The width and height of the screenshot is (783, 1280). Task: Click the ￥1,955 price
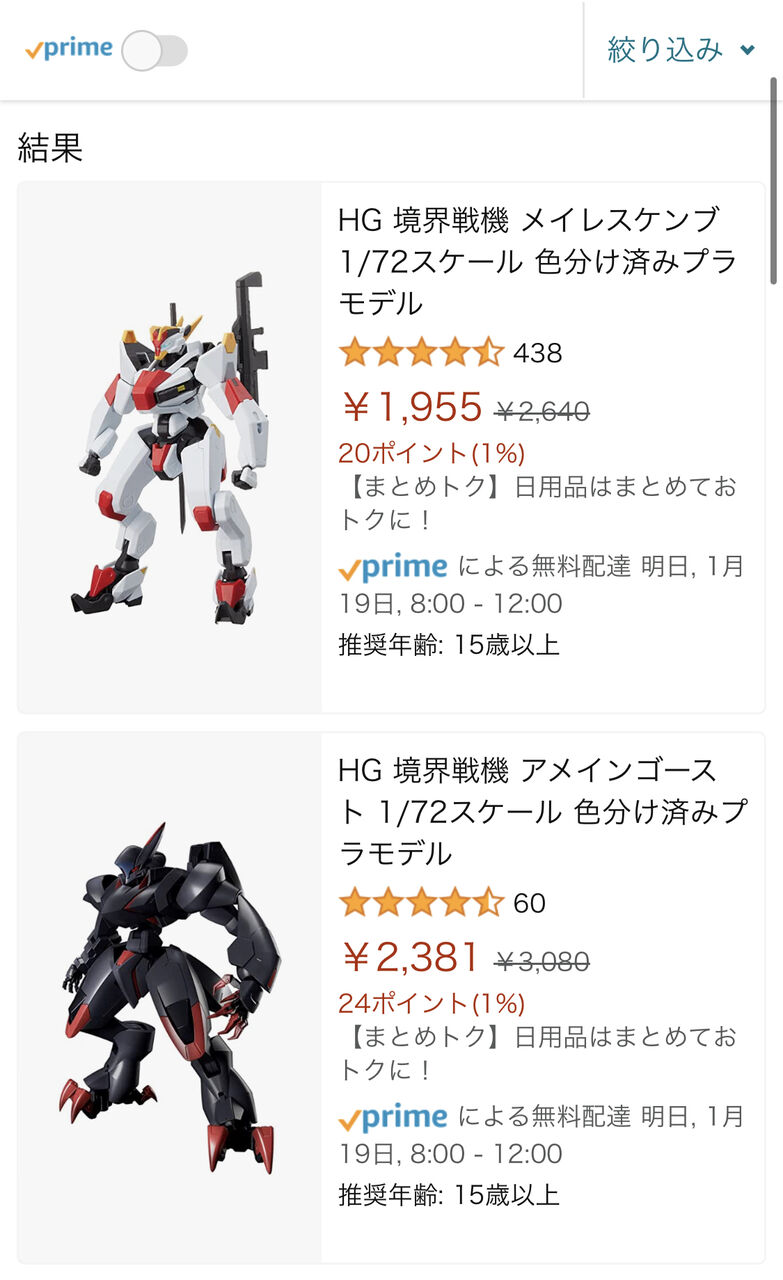coord(412,407)
